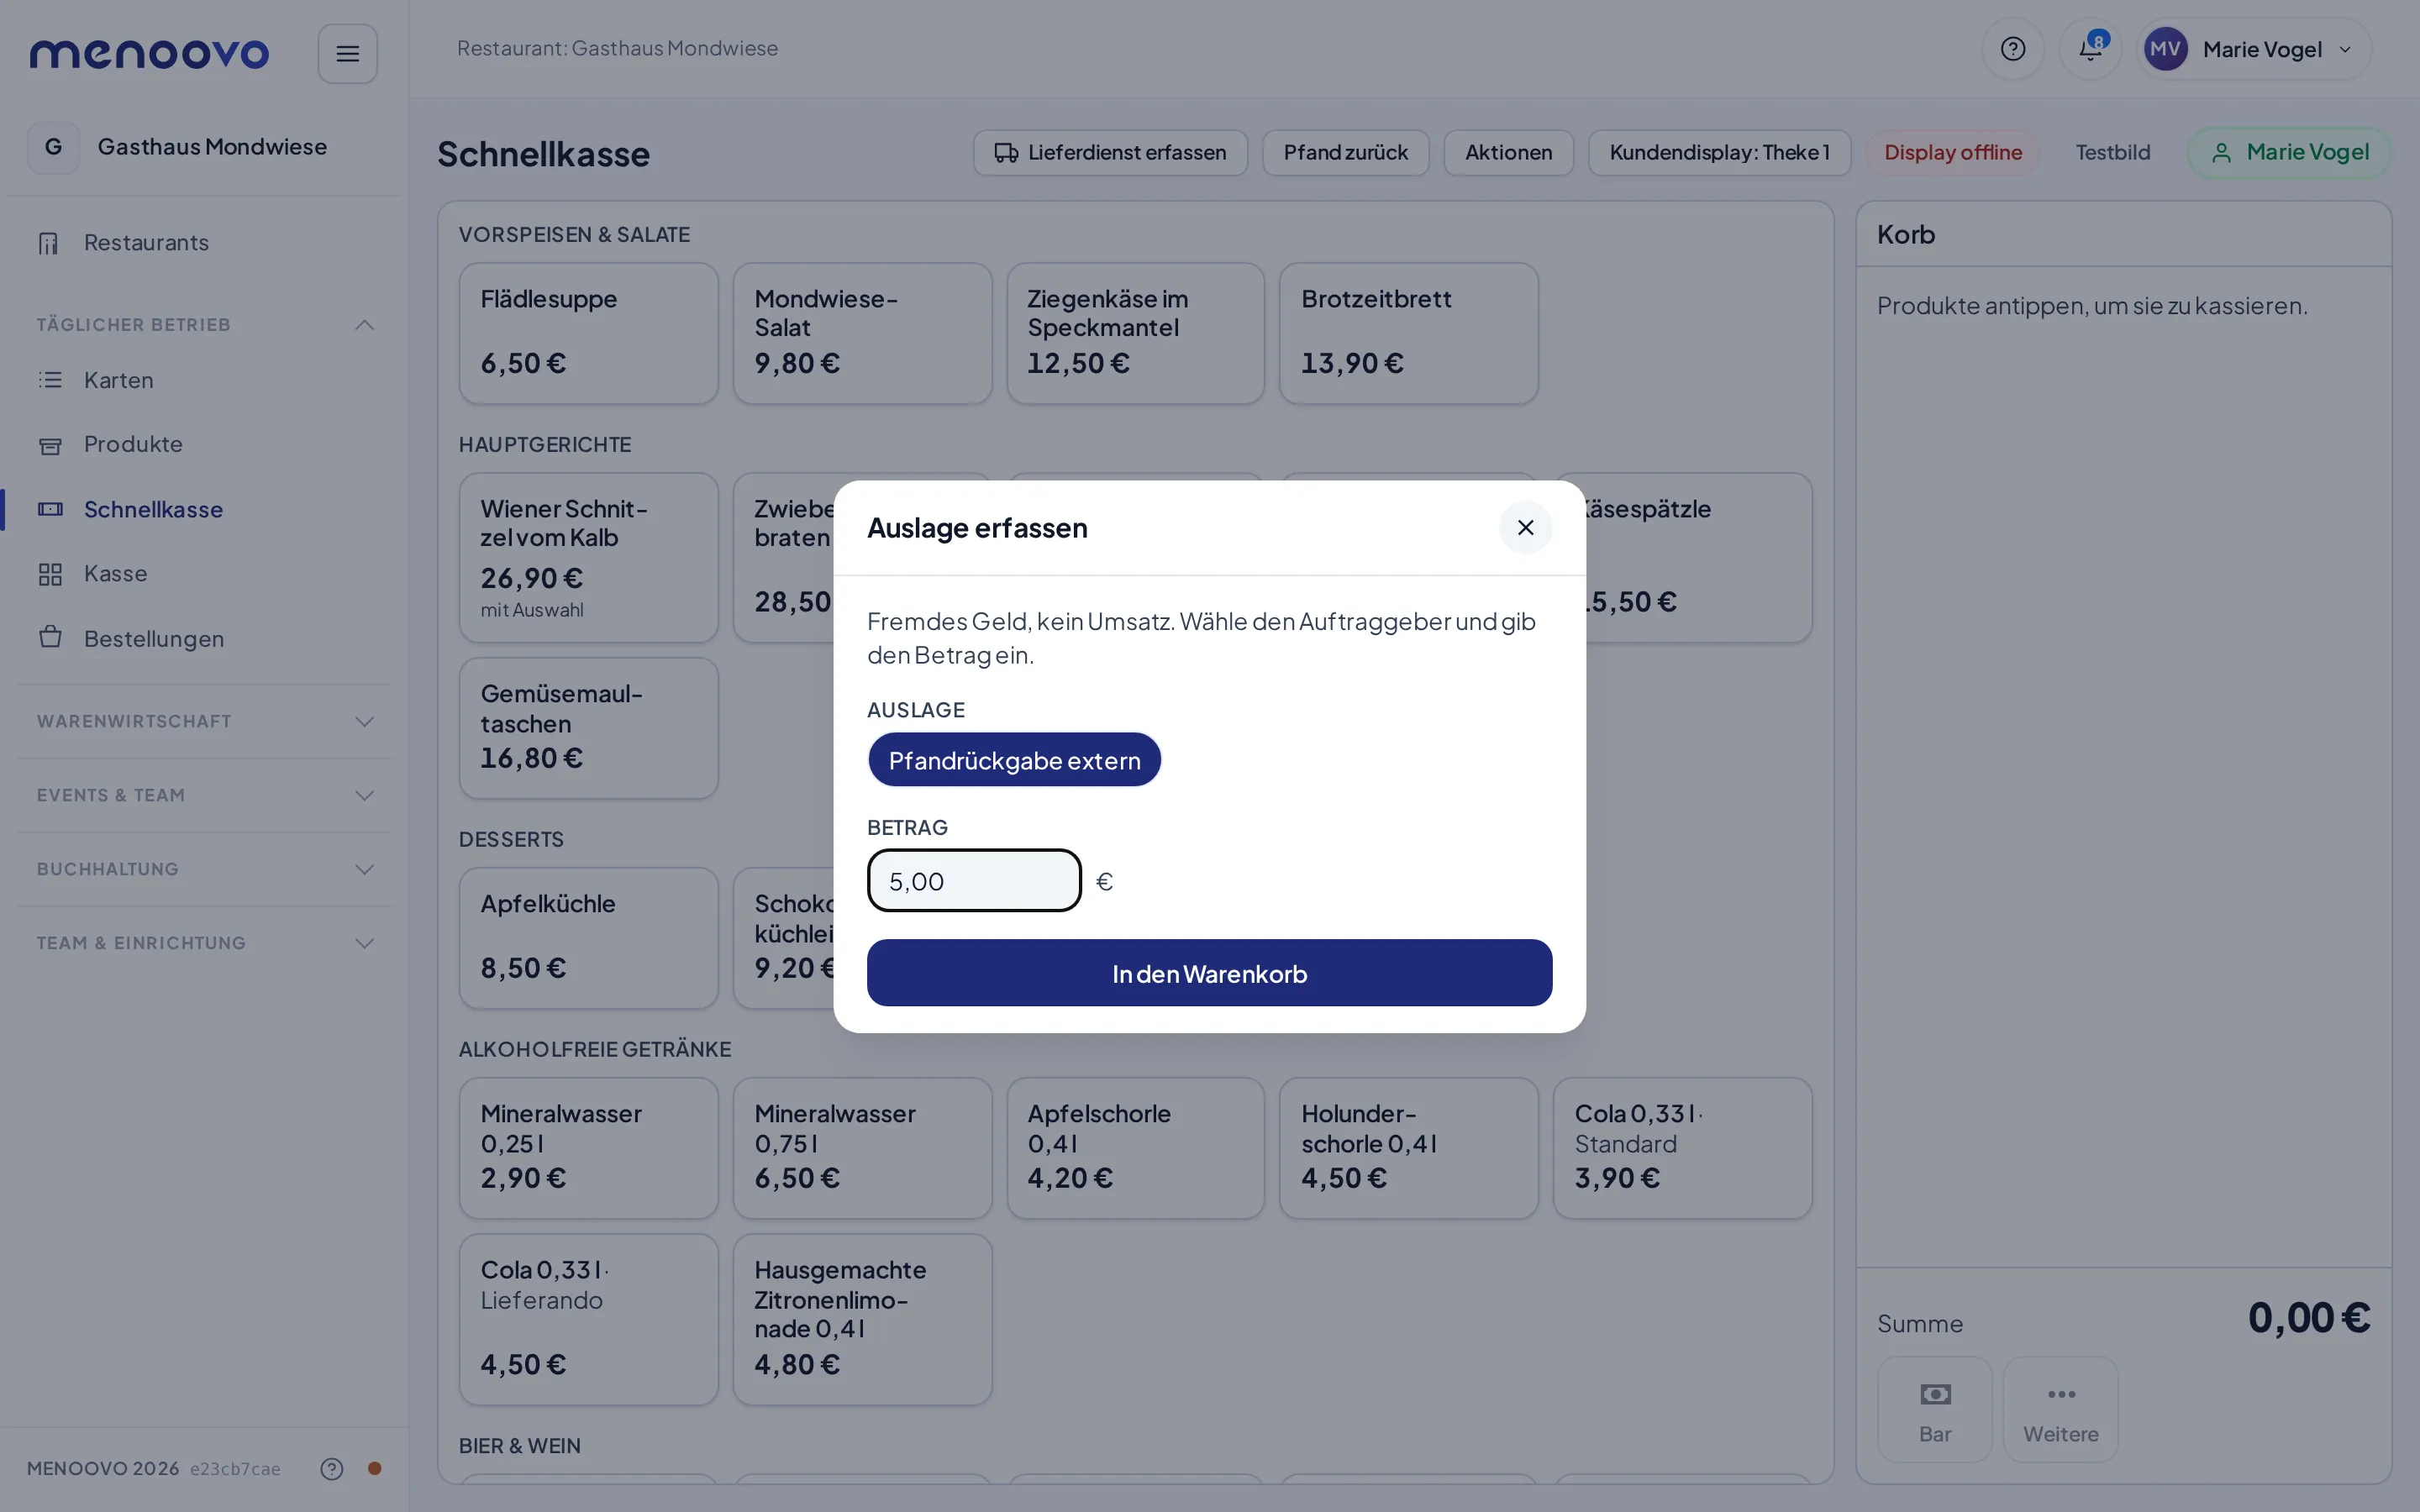Add Apfelschorle 0,4 l tile

coord(1135,1148)
